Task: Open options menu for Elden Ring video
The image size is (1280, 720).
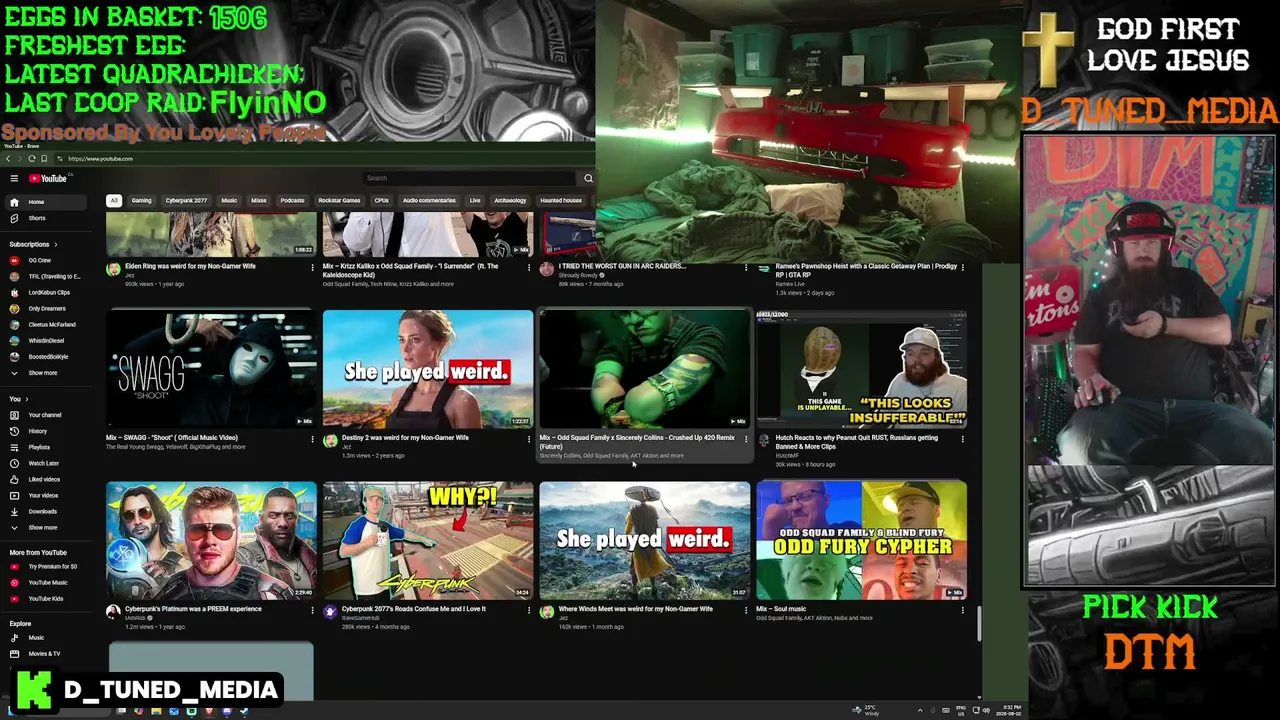Action: (x=312, y=267)
